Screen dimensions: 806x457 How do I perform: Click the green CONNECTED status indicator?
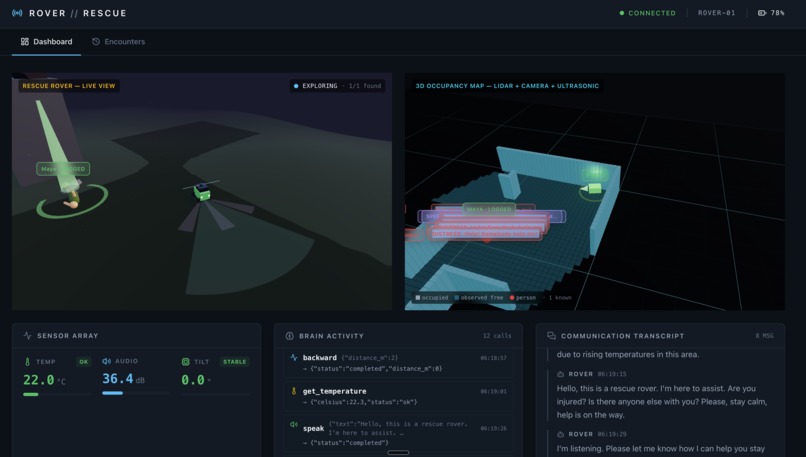point(648,13)
